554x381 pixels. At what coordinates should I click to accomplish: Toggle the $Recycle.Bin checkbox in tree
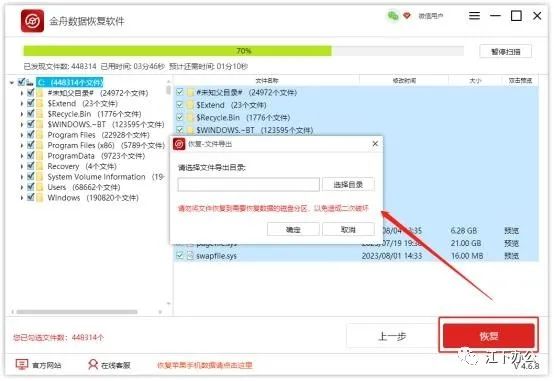pyautogui.click(x=31, y=114)
